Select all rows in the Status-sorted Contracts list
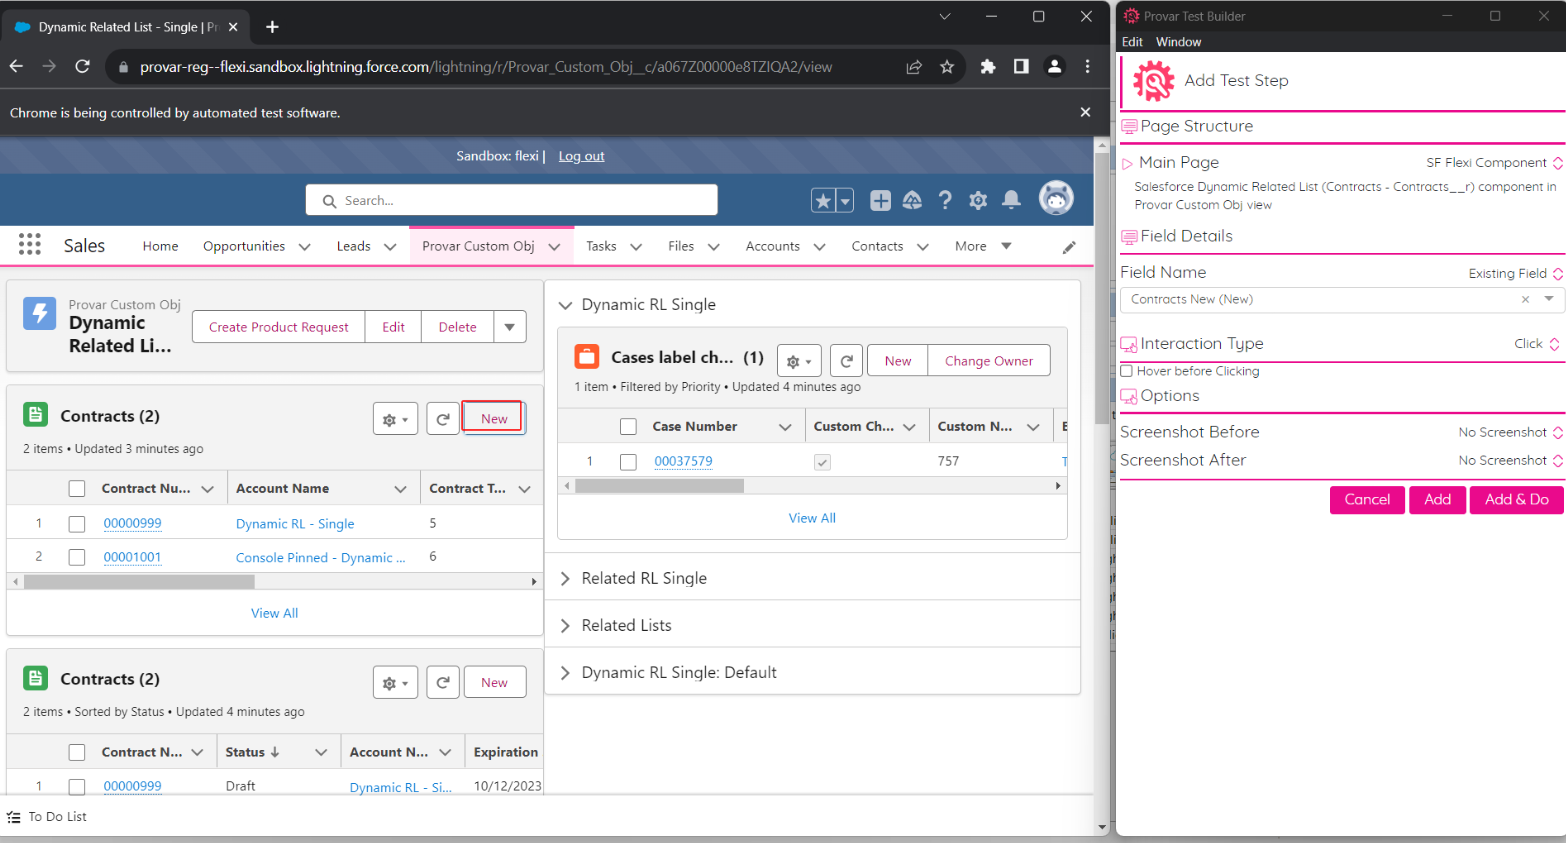This screenshot has width=1566, height=843. (77, 753)
